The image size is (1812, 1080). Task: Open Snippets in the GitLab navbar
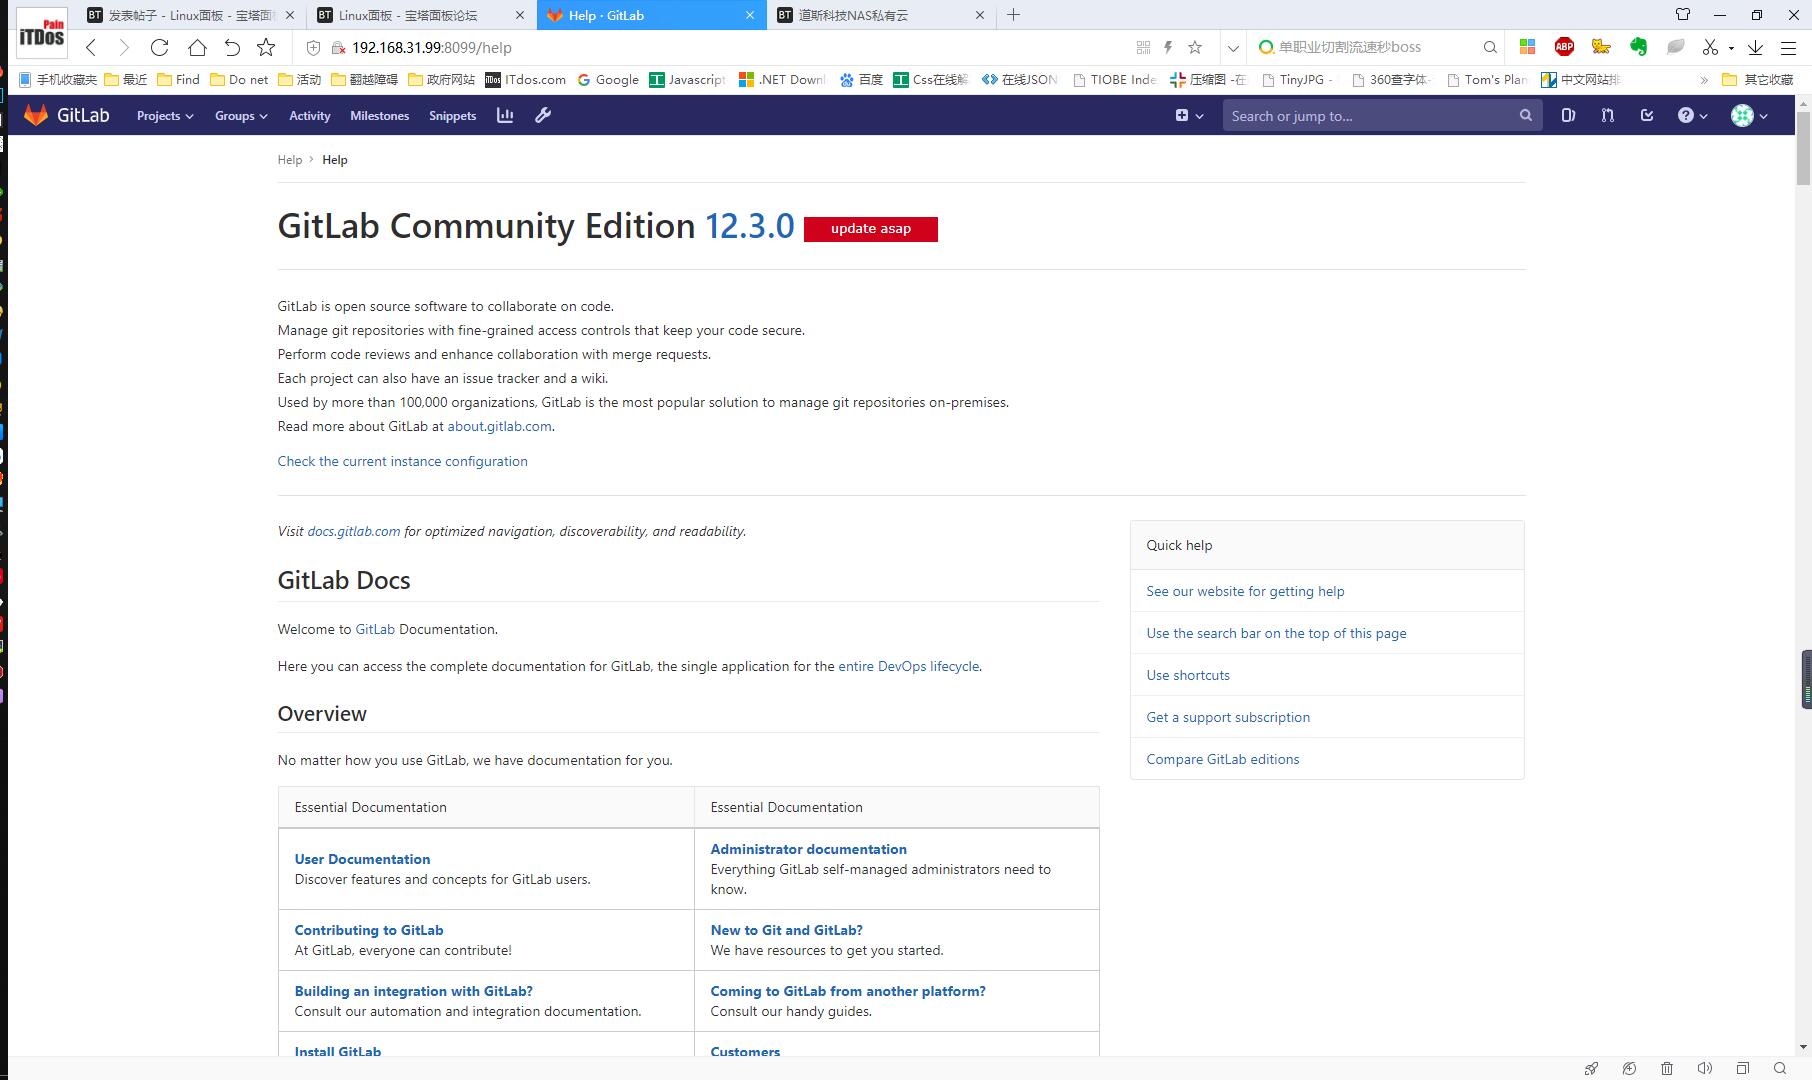(x=452, y=116)
